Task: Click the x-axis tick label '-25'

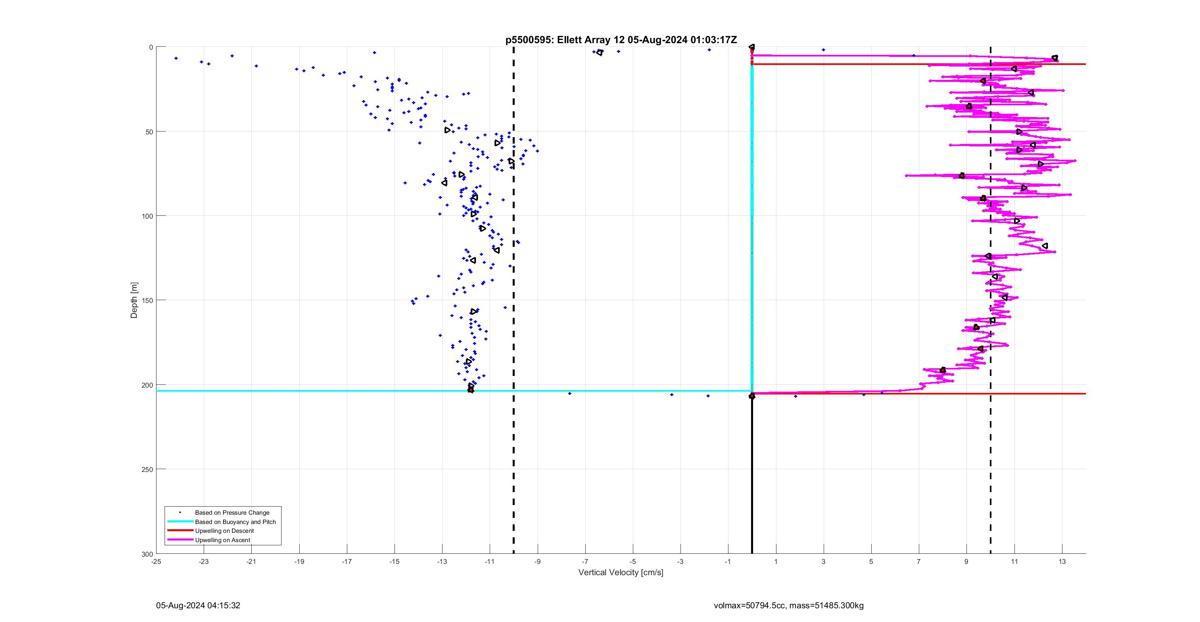Action: [x=156, y=562]
